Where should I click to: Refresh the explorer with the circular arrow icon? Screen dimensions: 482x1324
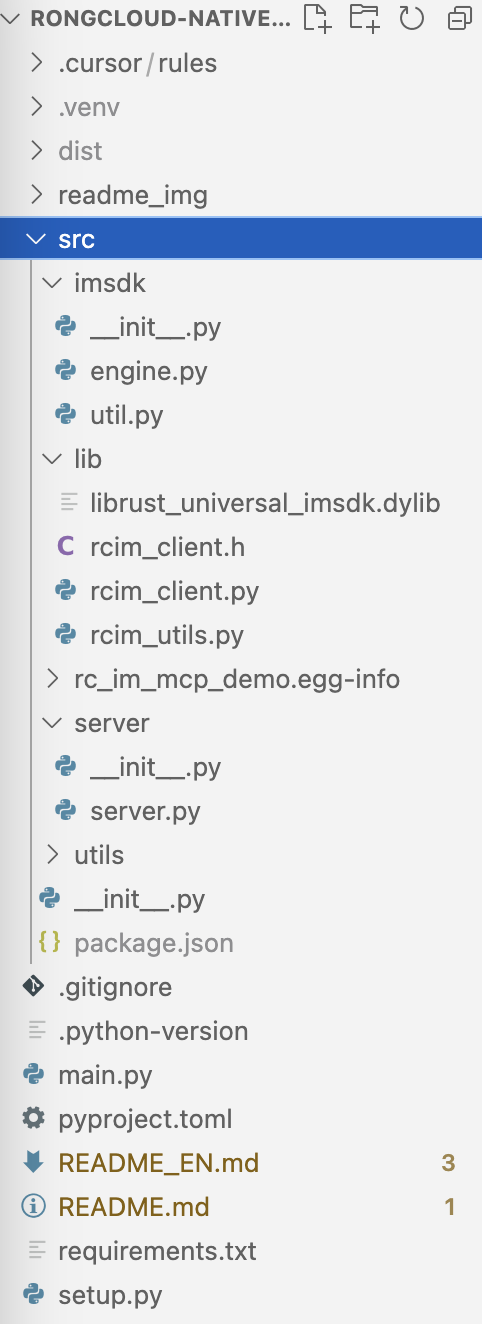pos(411,17)
